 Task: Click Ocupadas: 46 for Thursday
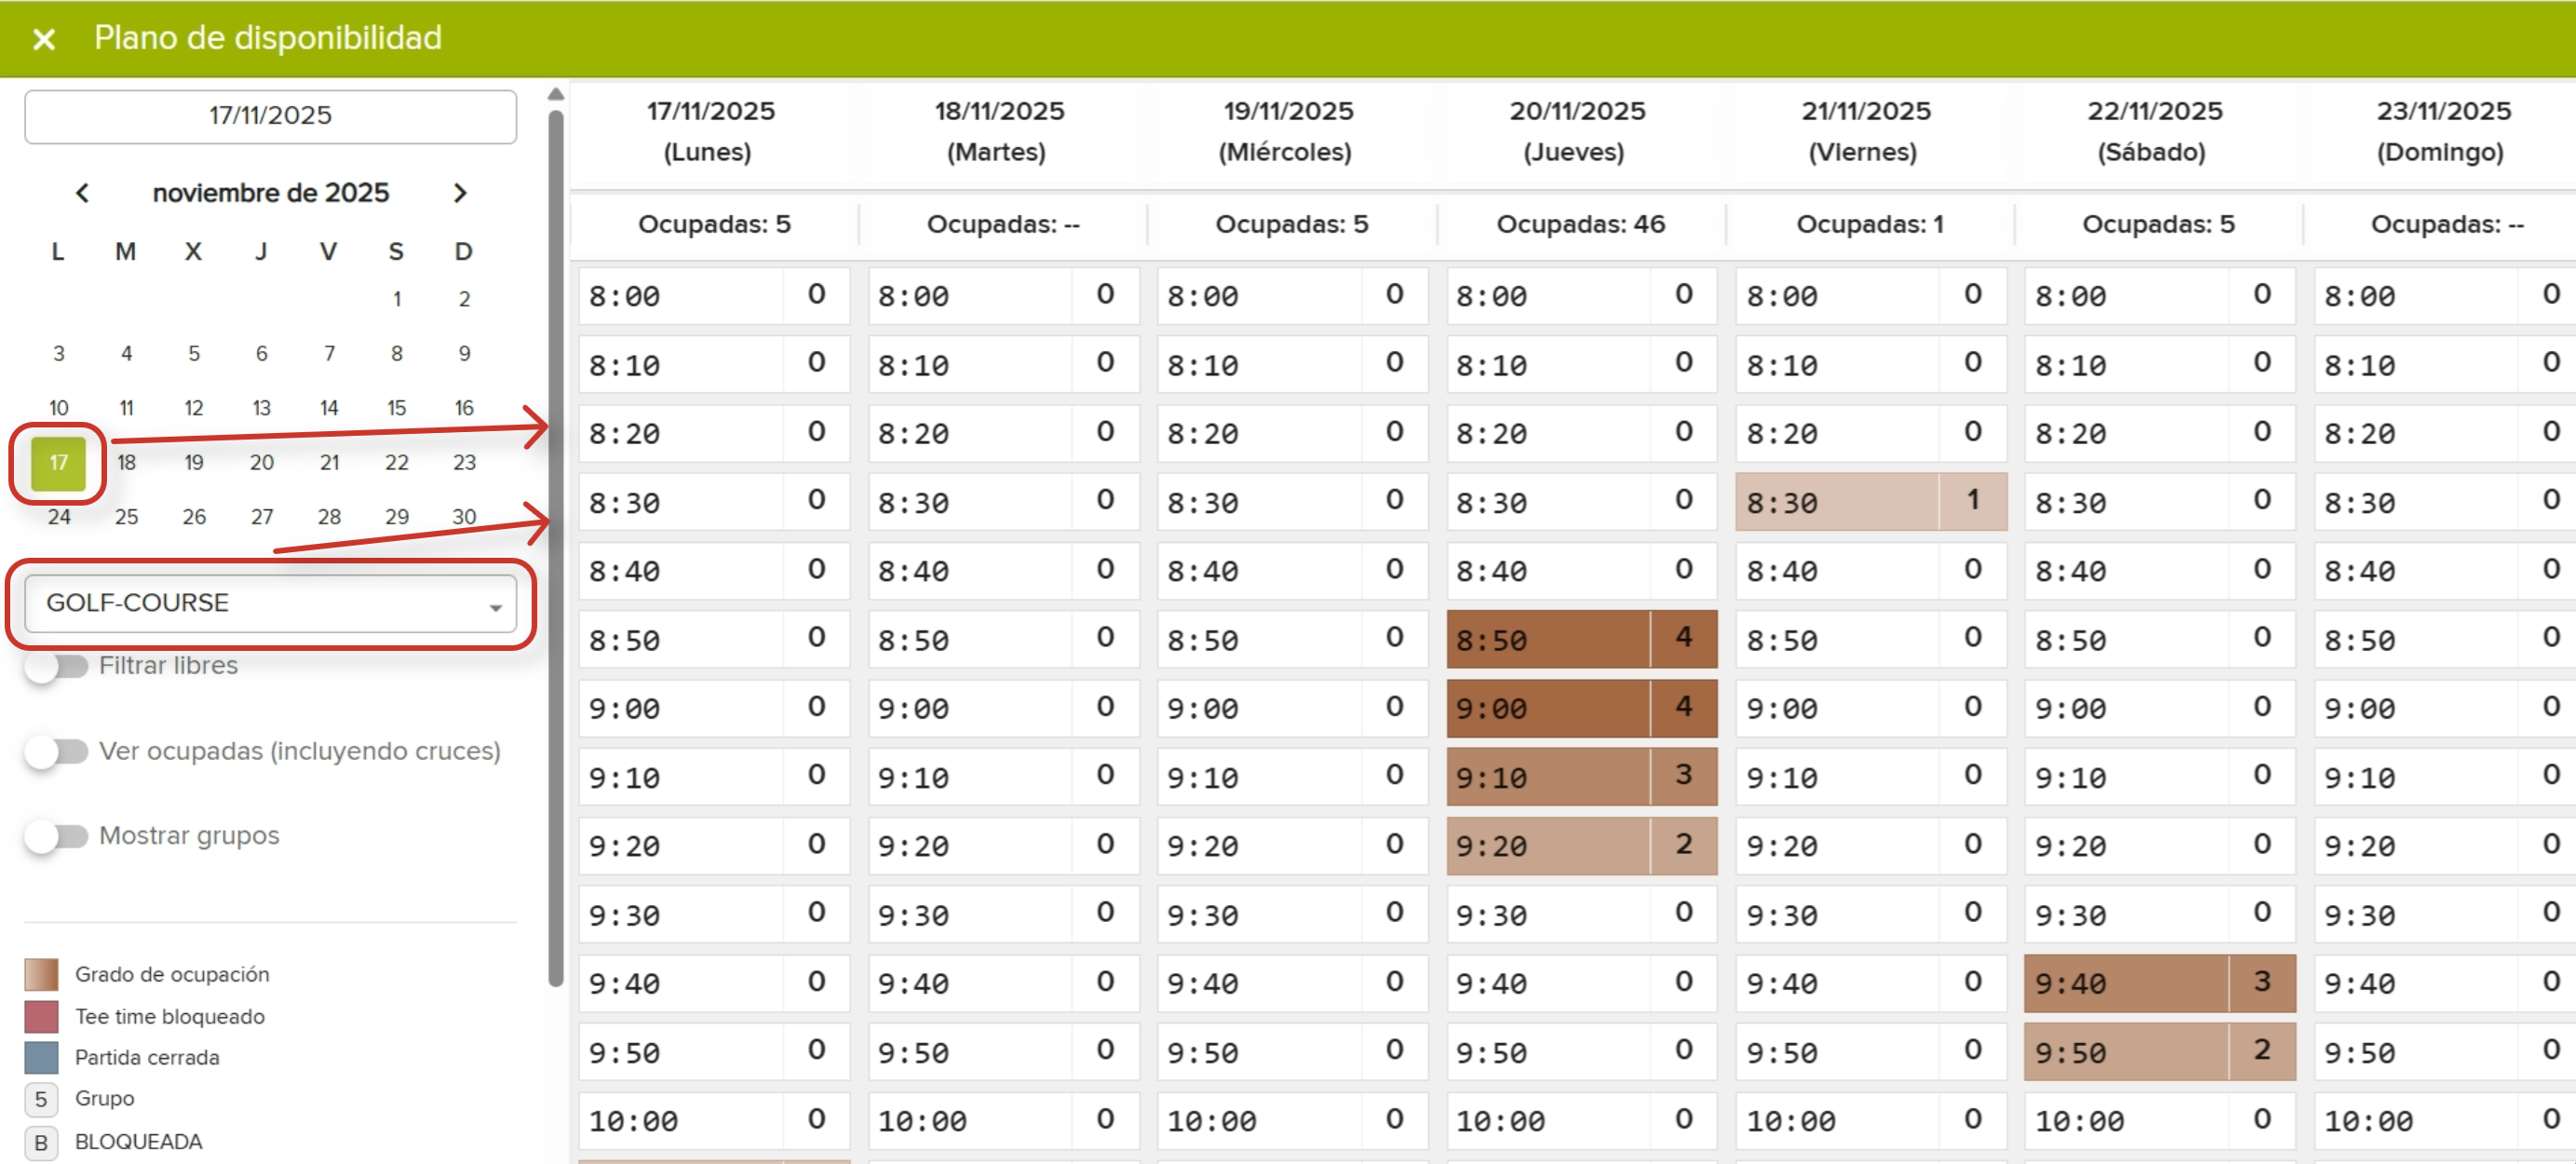coord(1580,224)
